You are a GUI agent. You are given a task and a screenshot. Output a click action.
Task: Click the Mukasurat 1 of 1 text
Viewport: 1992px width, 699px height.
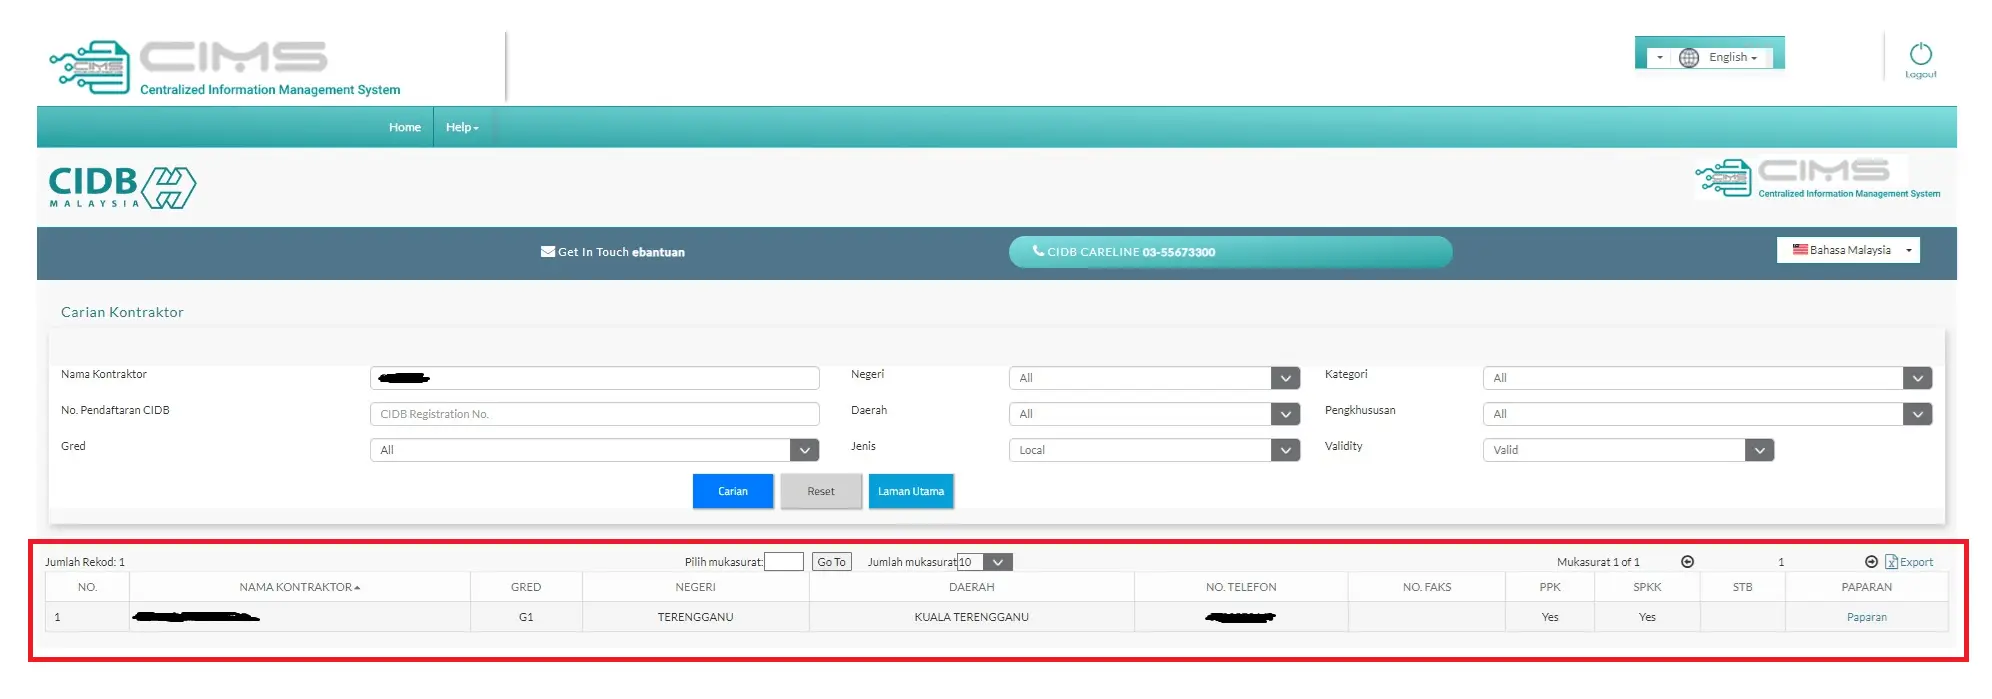tap(1598, 562)
